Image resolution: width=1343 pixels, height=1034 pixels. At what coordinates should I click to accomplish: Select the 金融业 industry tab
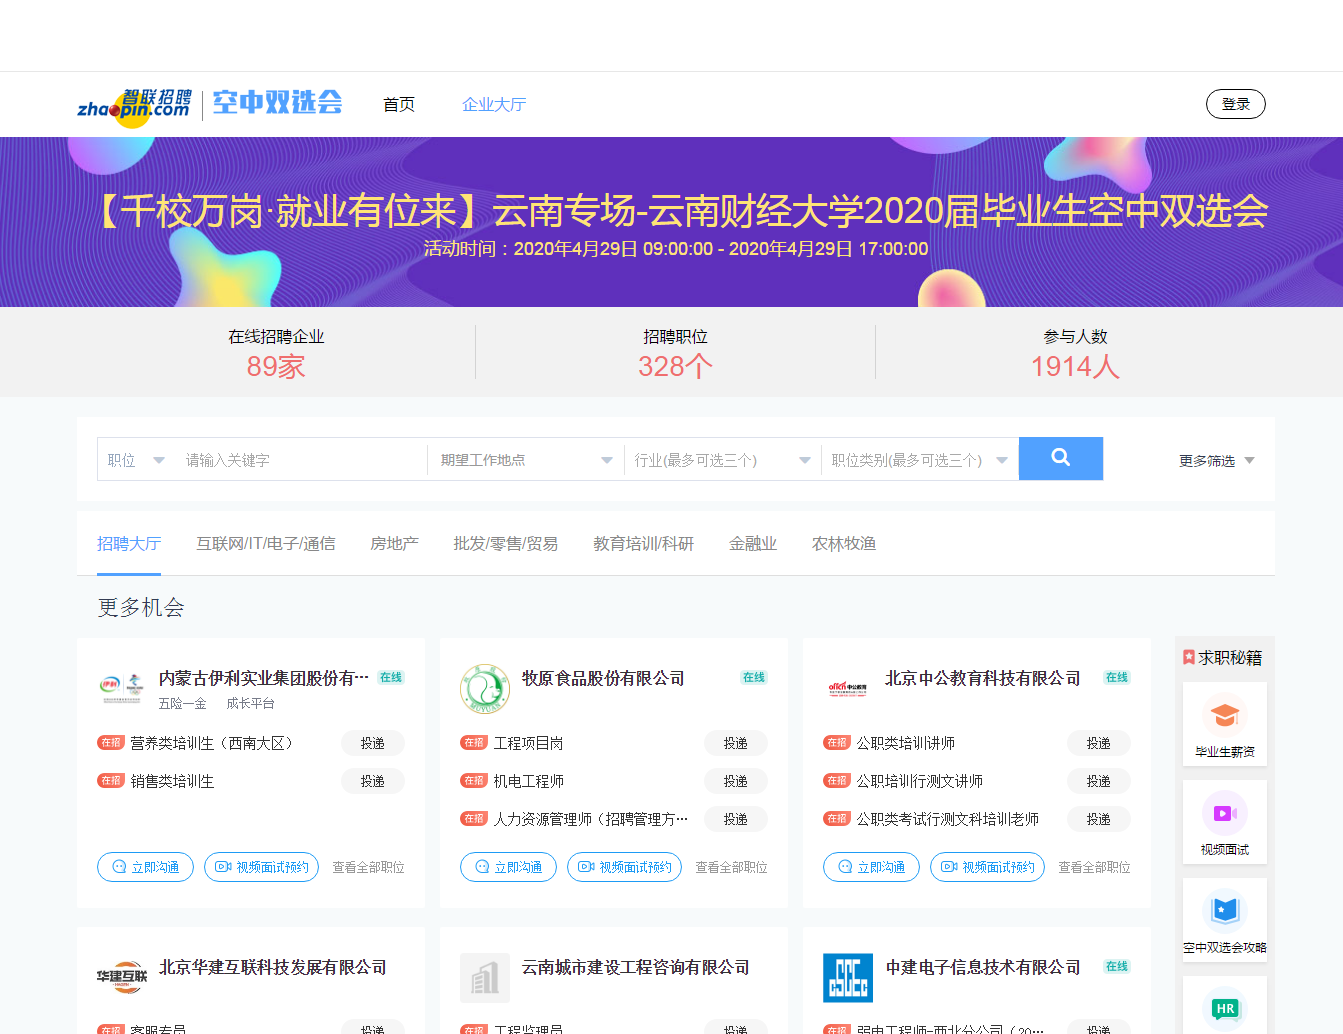coord(752,544)
